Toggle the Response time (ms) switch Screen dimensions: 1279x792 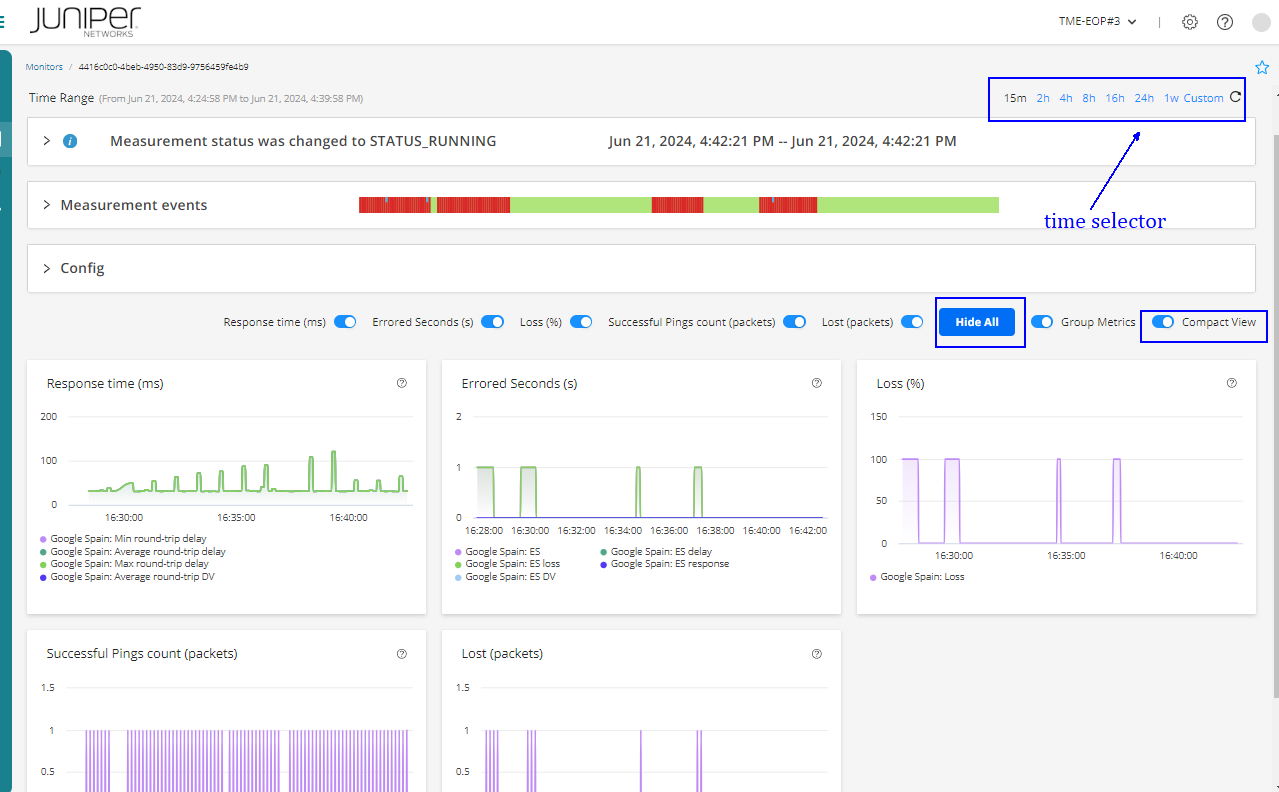tap(345, 322)
